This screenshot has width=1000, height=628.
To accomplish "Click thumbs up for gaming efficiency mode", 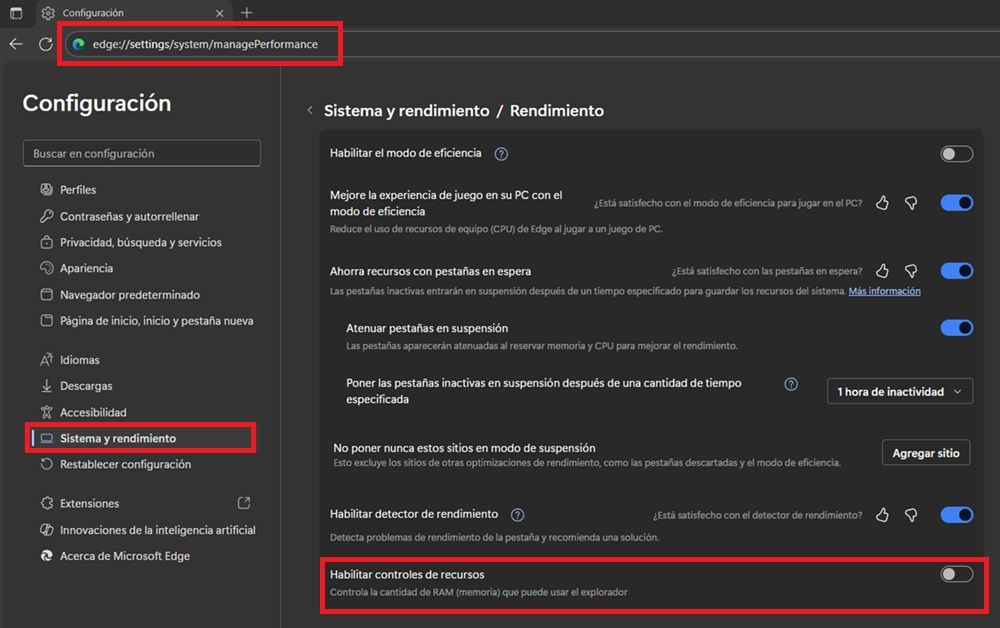I will (882, 203).
